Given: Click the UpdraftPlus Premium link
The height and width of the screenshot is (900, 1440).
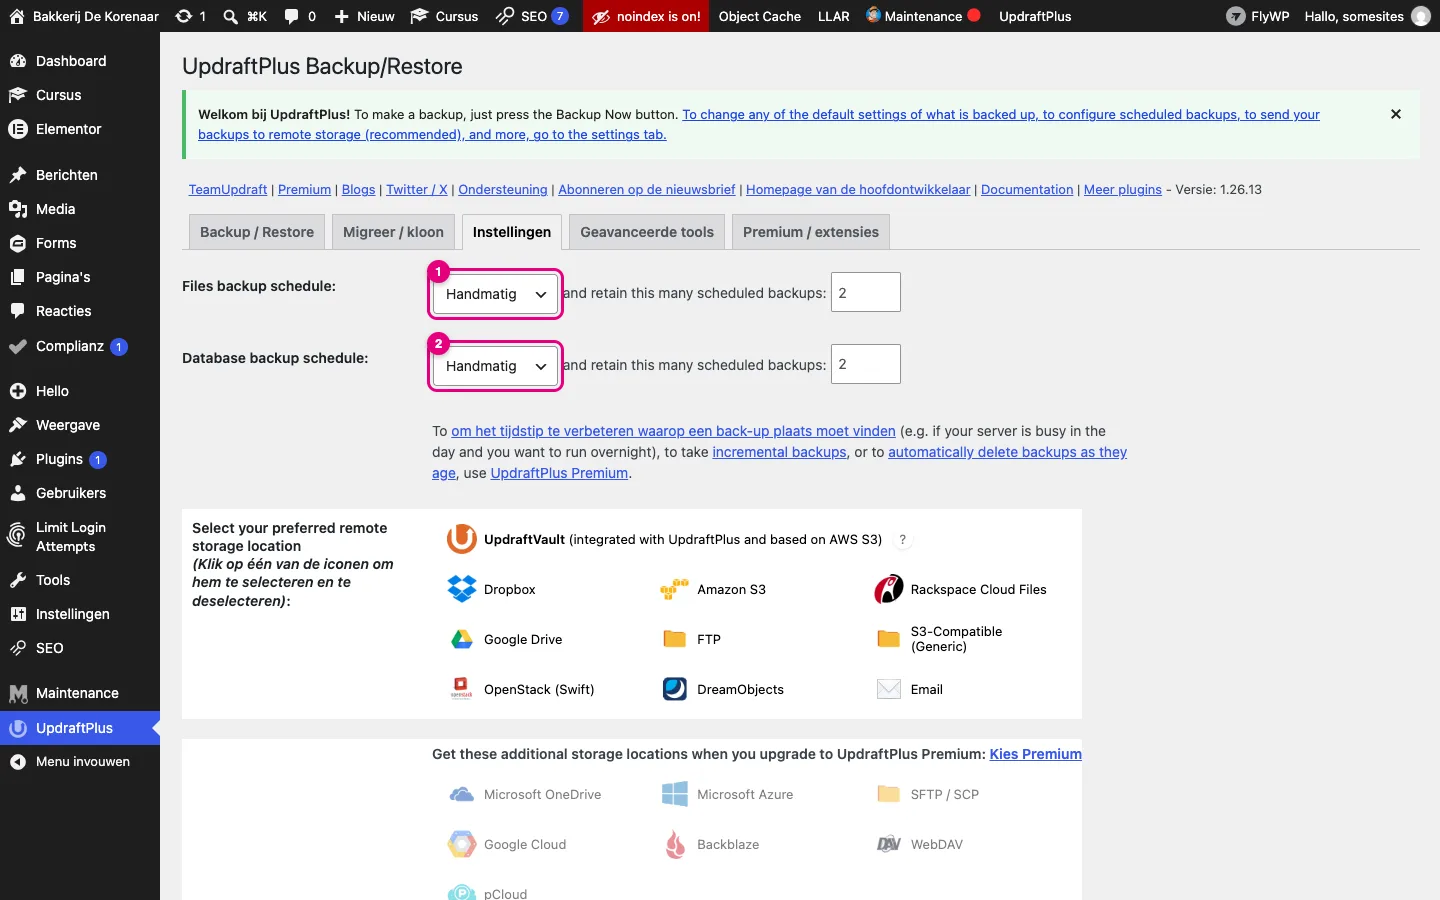Looking at the screenshot, I should 559,473.
